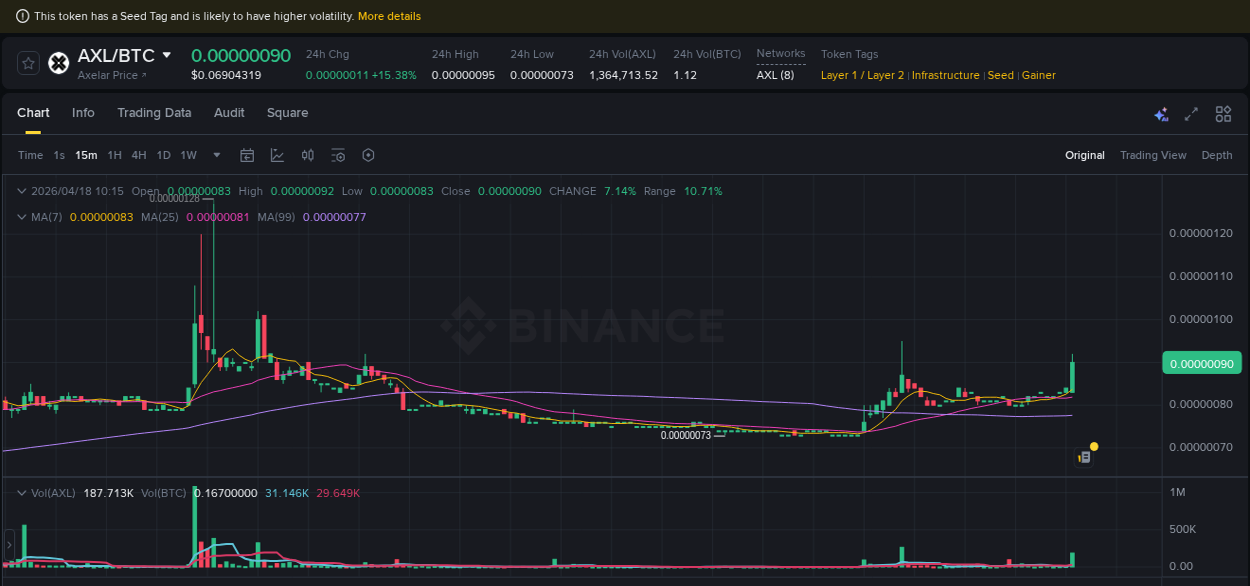Open the Trading Data tab
1250x586 pixels.
[154, 113]
